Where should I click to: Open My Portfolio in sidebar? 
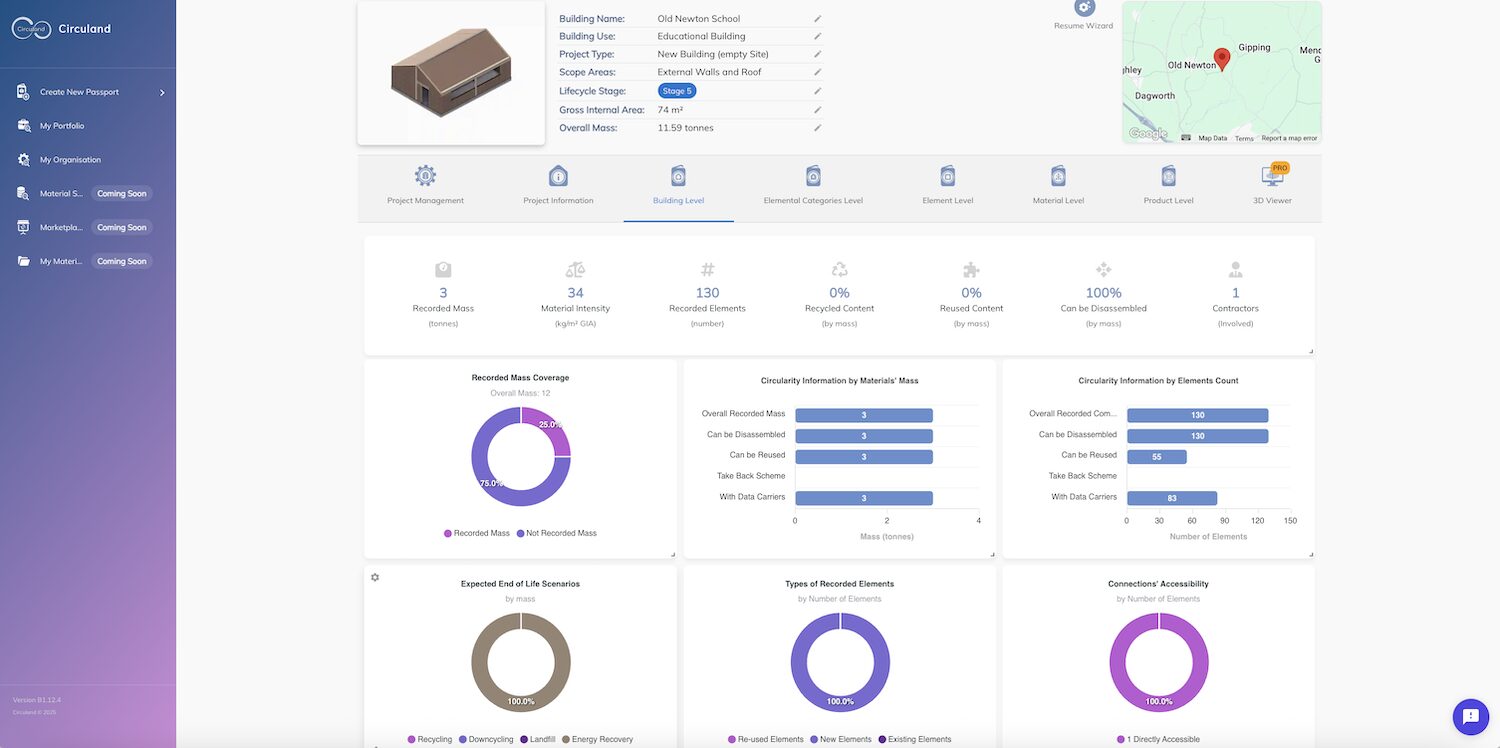(x=62, y=126)
